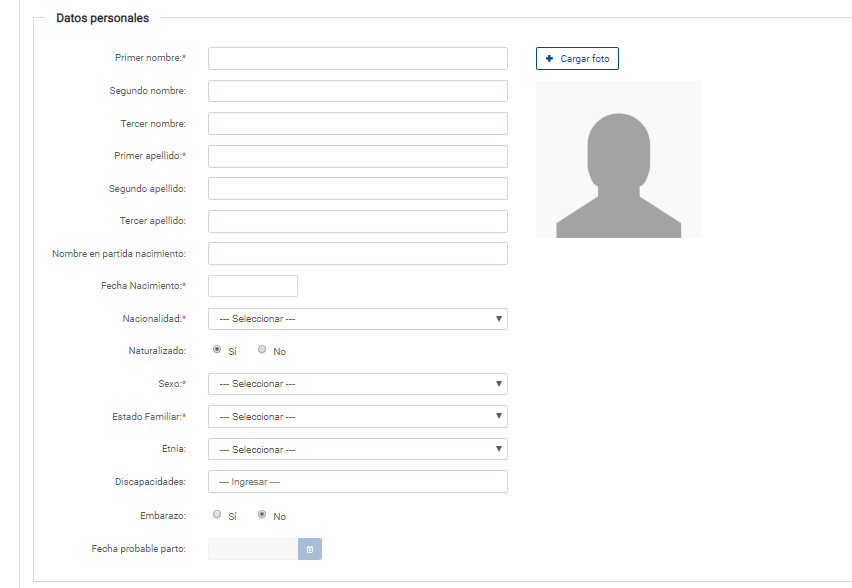Image resolution: width=852 pixels, height=588 pixels.
Task: Click the Fecha Nacimiento date field
Action: tap(253, 286)
